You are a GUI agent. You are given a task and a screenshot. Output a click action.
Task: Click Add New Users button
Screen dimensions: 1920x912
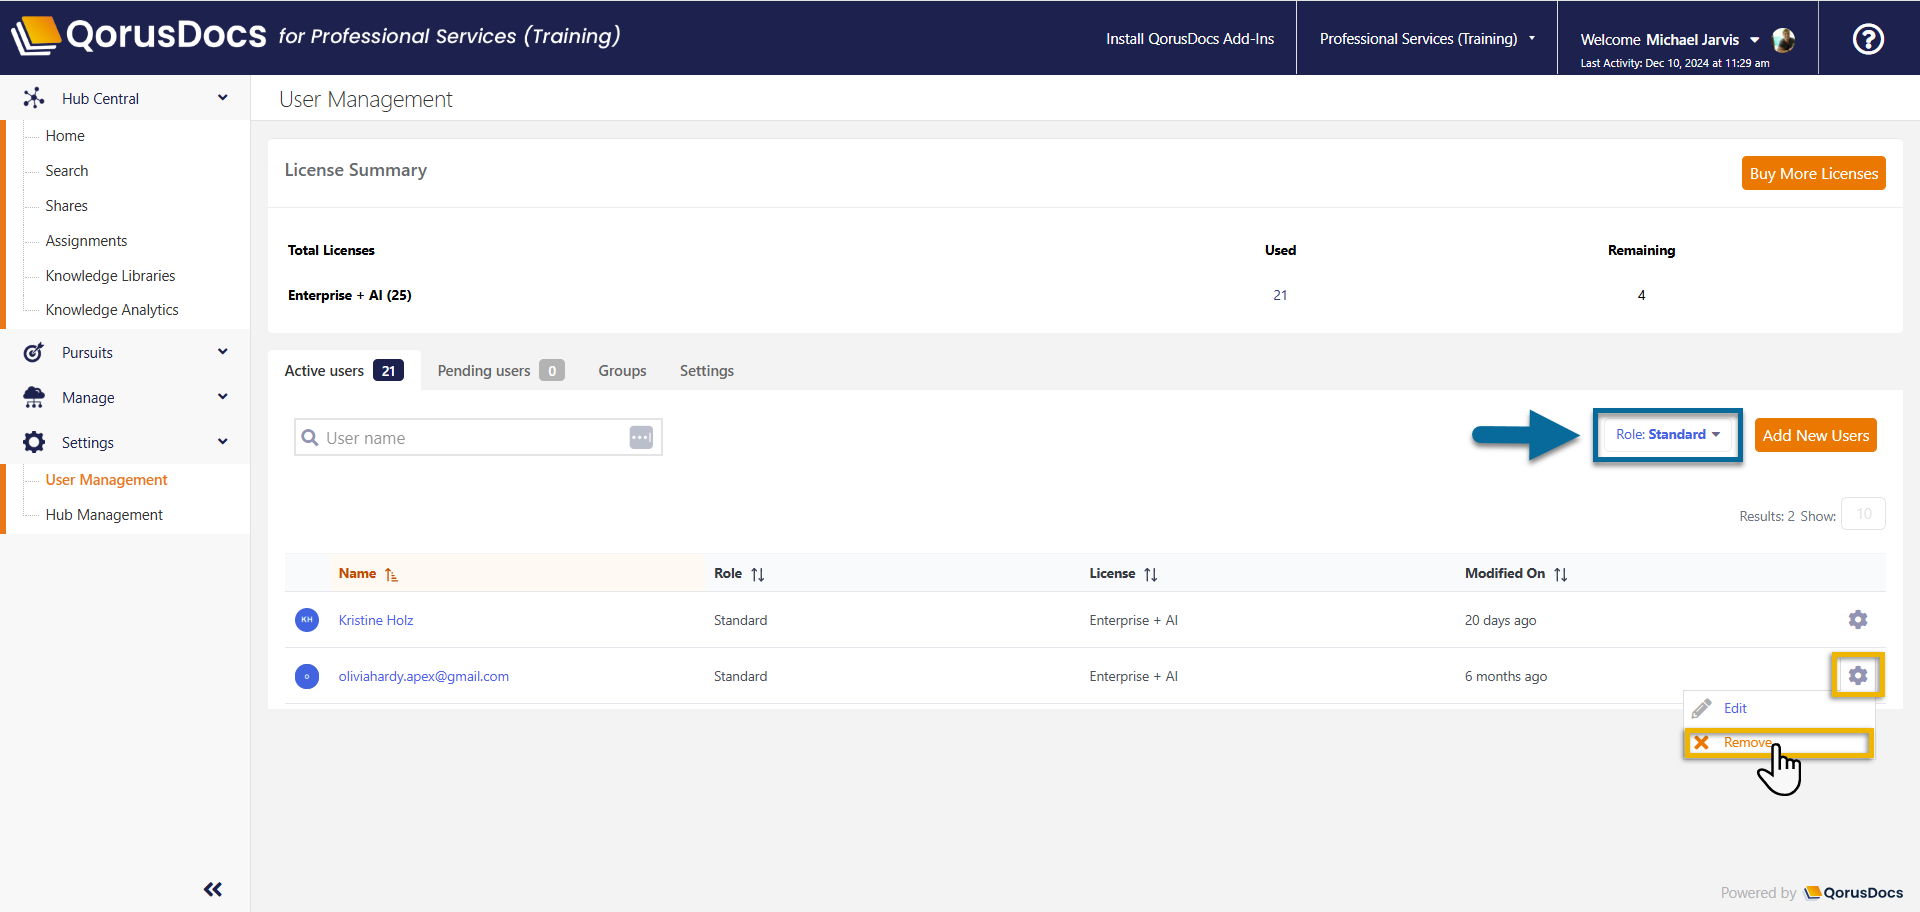1815,435
